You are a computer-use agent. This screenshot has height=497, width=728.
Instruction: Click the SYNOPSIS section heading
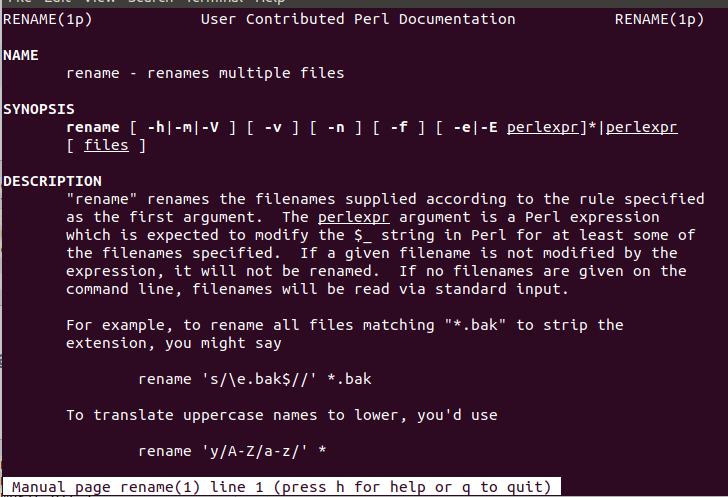39,109
